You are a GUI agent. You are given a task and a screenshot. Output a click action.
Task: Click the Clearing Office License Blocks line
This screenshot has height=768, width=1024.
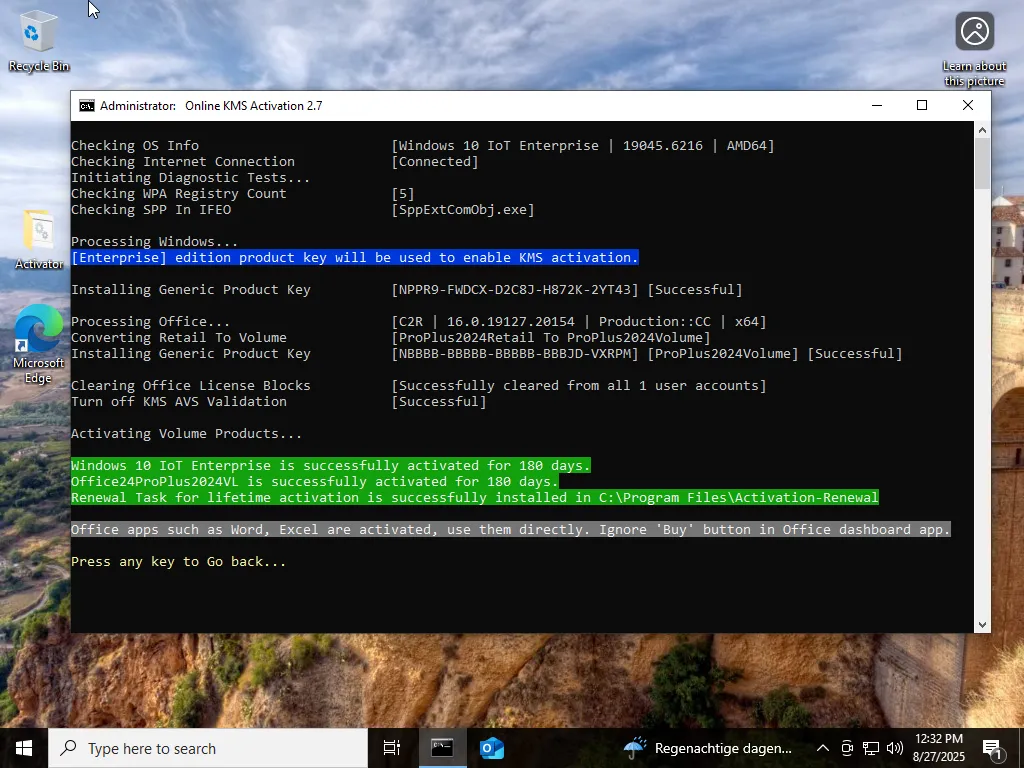click(x=419, y=385)
